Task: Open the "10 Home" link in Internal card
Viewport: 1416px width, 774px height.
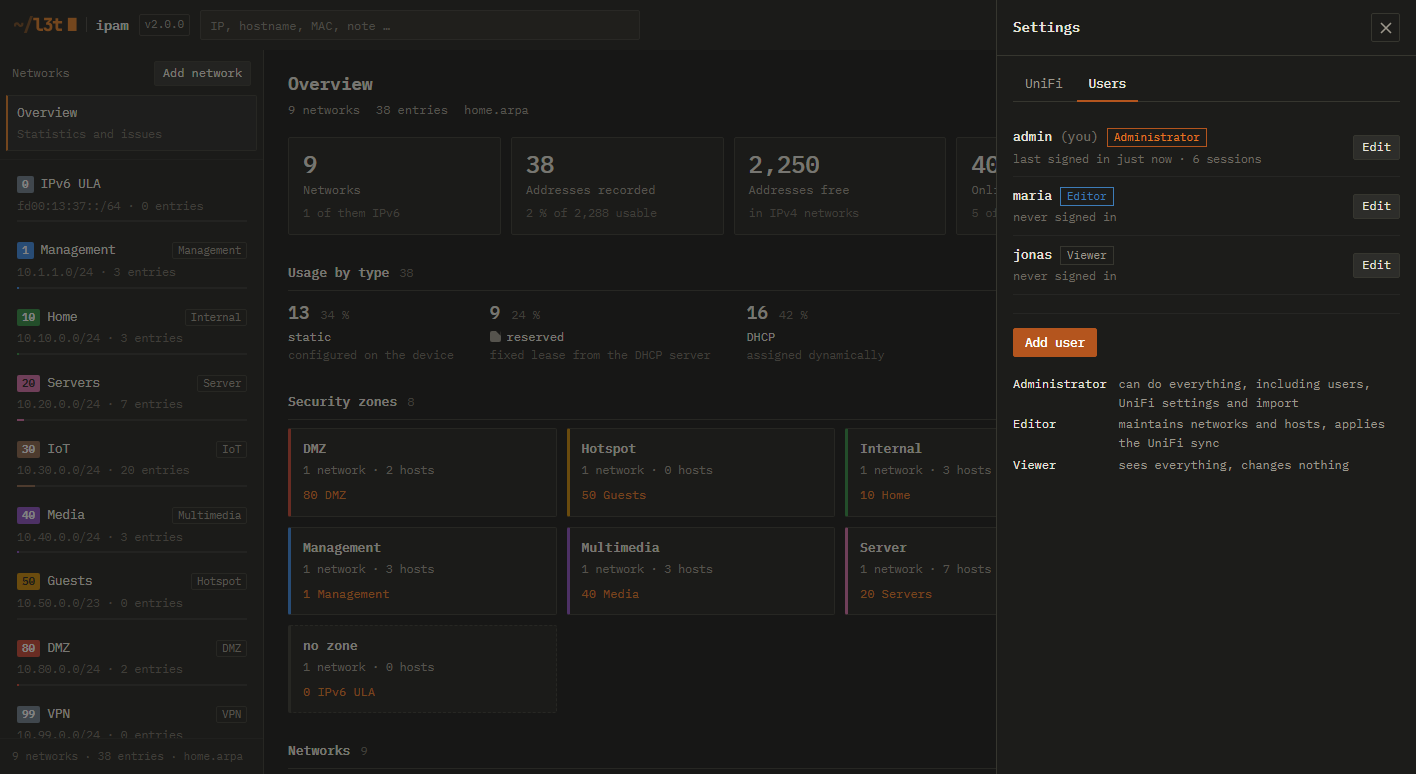Action: pos(885,495)
